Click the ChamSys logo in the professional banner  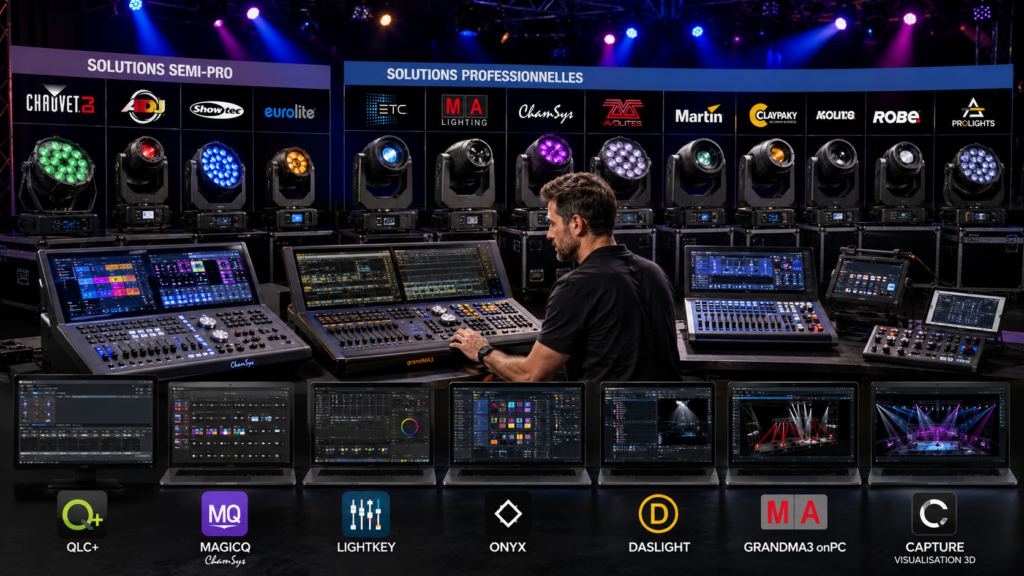(x=545, y=113)
